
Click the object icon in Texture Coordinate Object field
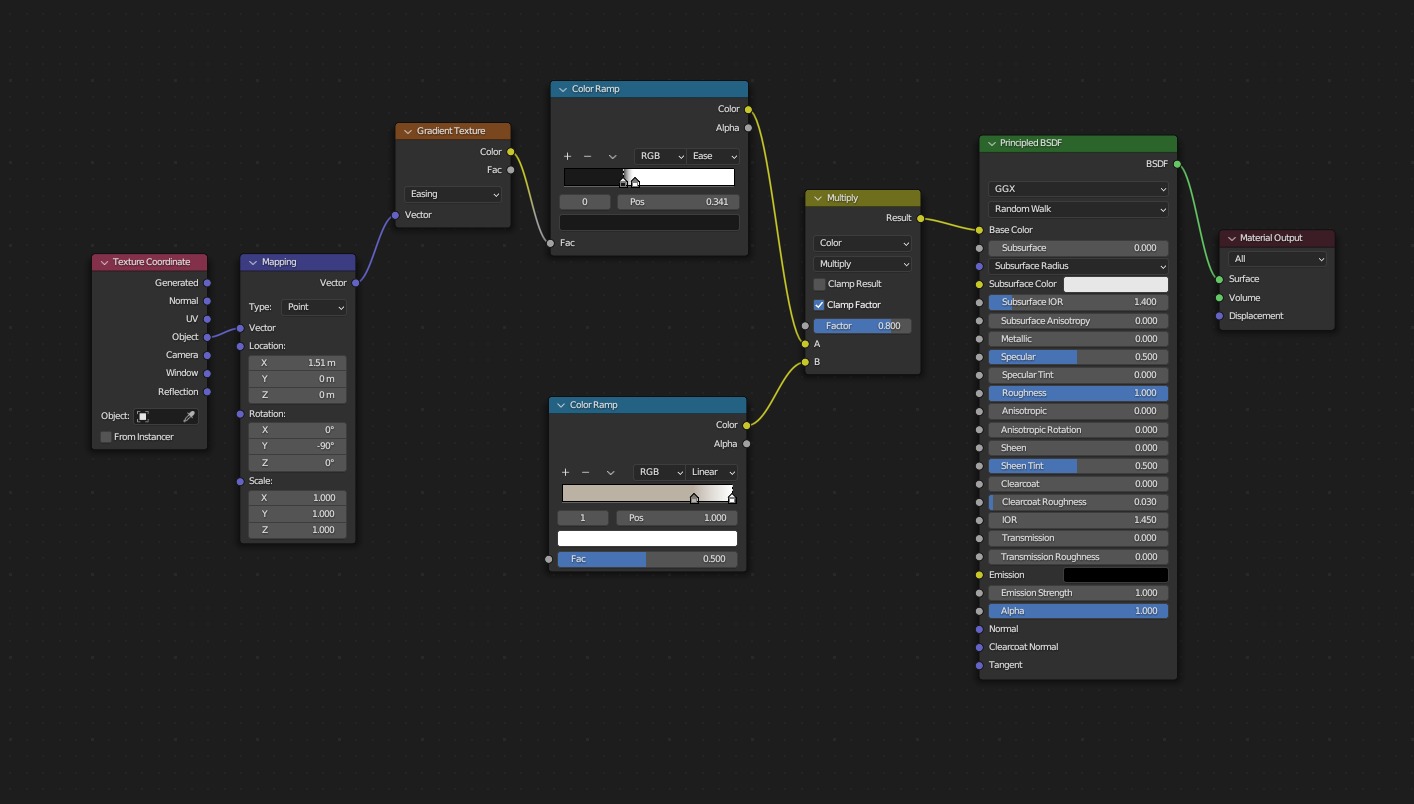pos(143,416)
